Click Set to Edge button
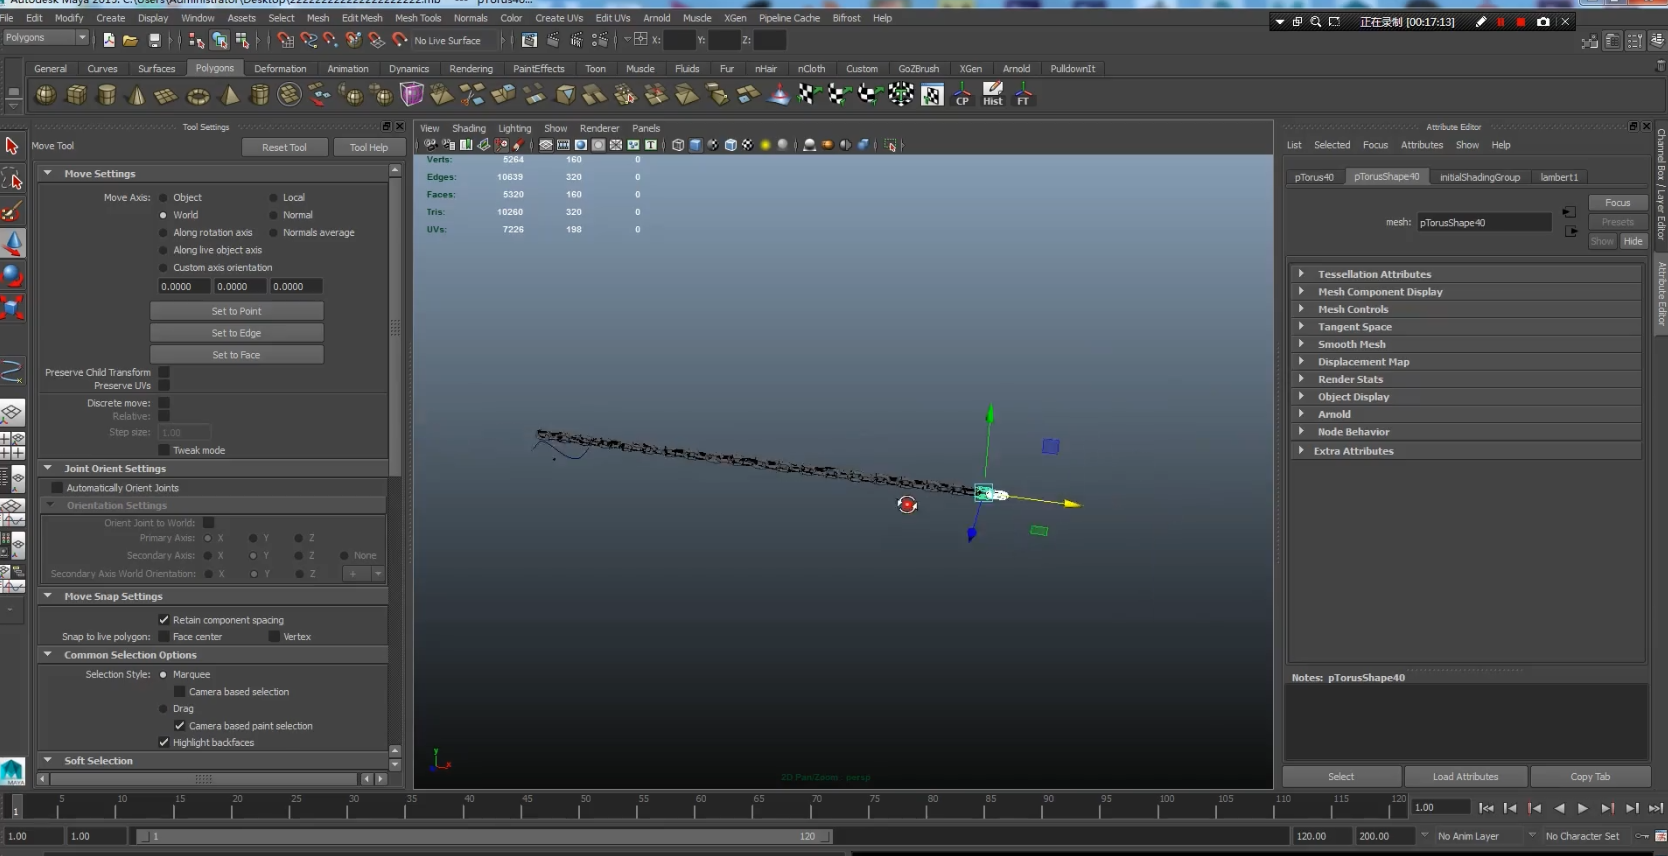Image resolution: width=1668 pixels, height=856 pixels. coord(237,333)
